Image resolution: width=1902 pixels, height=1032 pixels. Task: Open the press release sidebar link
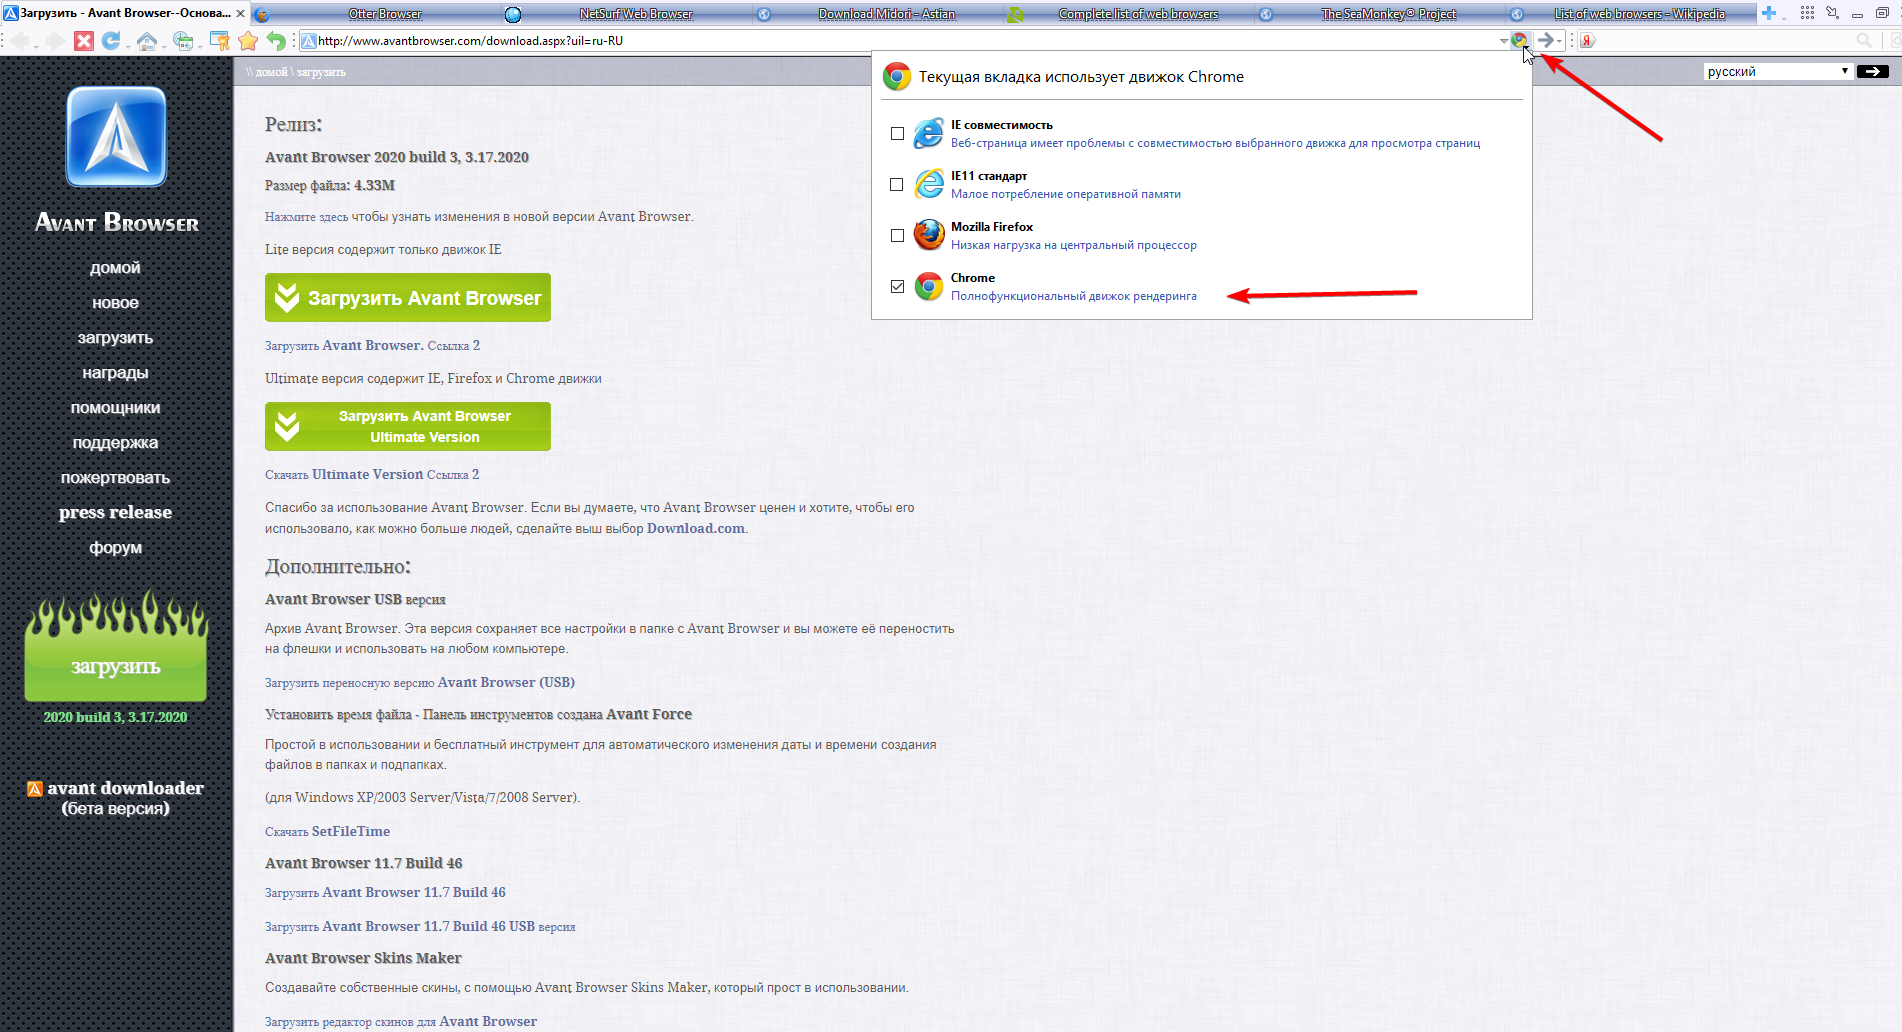[115, 513]
